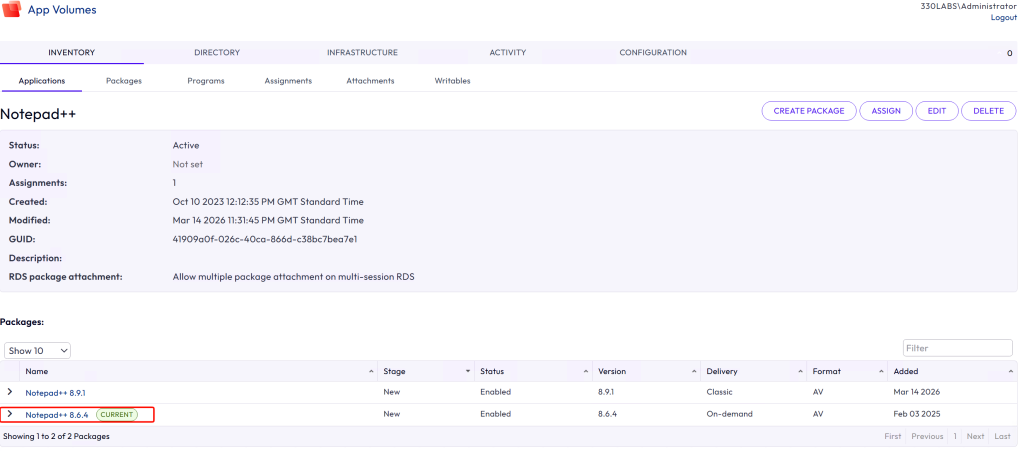Open the Notepad++ 8.6.4 package link
1024x456 pixels.
click(57, 415)
